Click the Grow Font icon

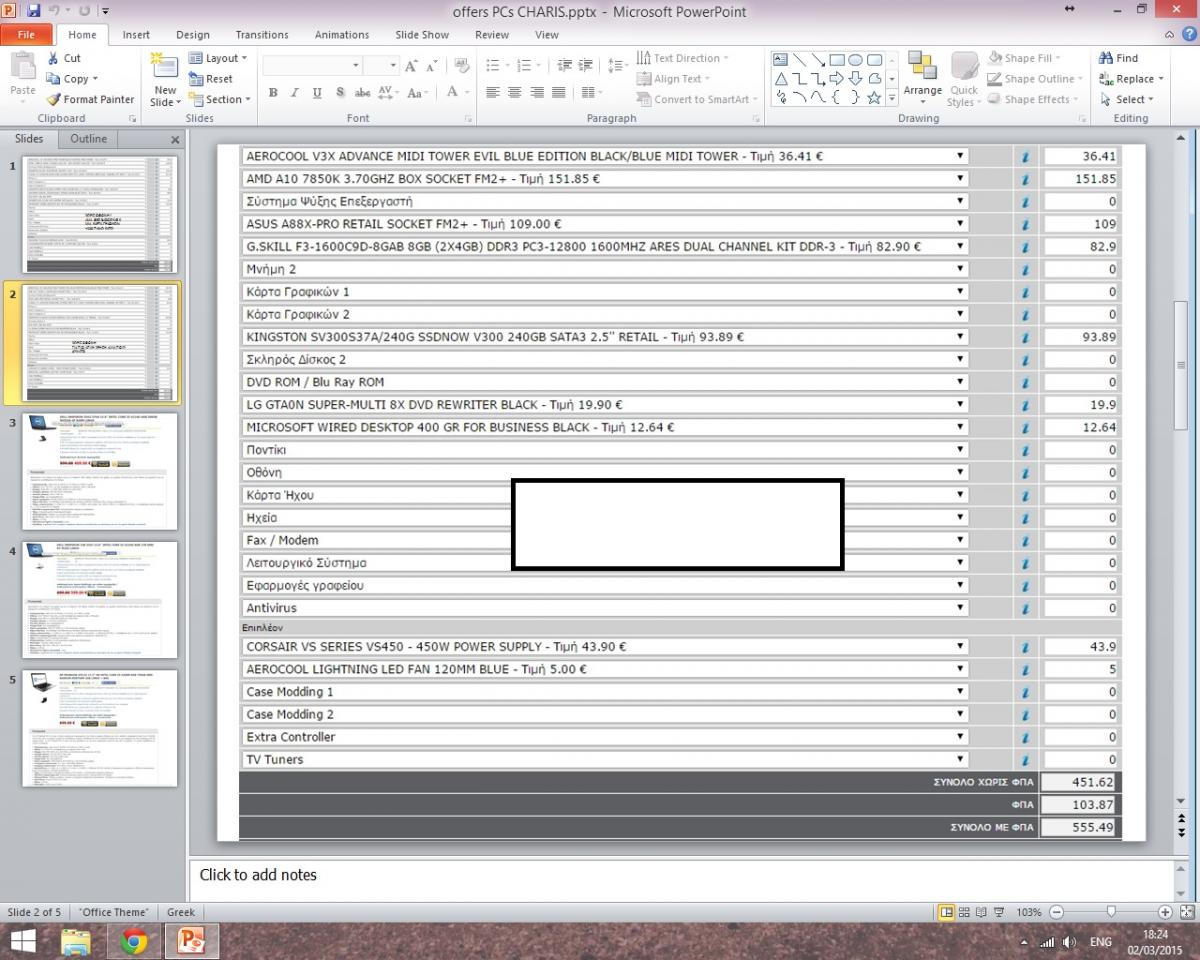[x=411, y=66]
